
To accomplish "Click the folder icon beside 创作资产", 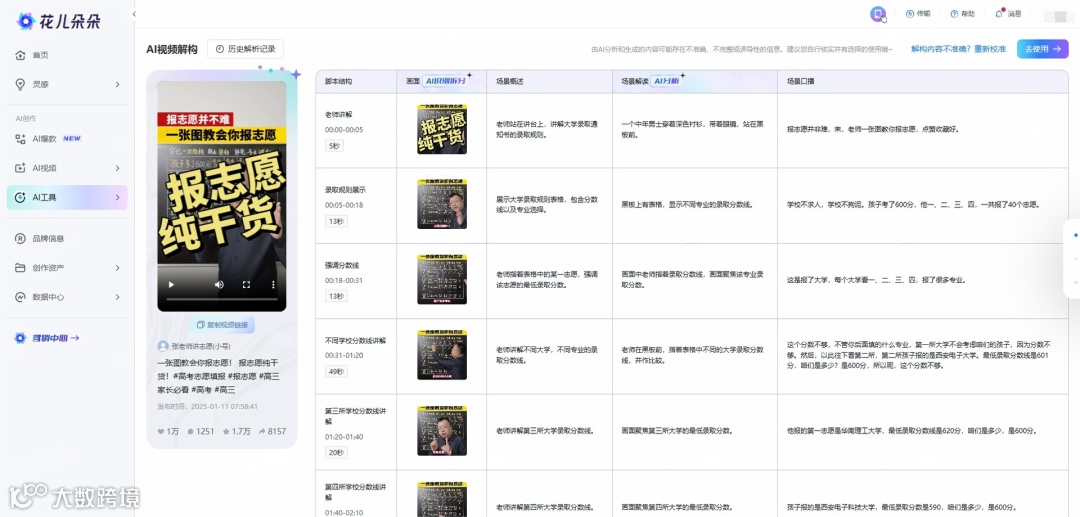I will pyautogui.click(x=20, y=268).
